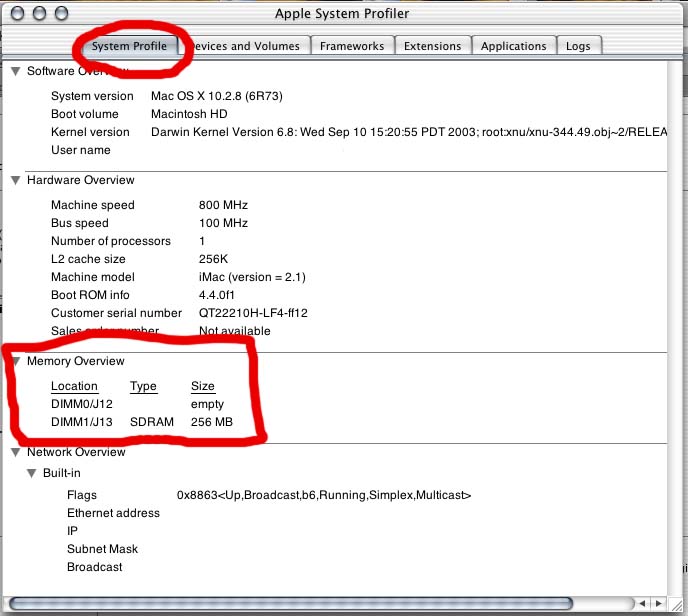Click the 100 MHz bus speed value
Image resolution: width=688 pixels, height=616 pixels.
click(x=223, y=223)
